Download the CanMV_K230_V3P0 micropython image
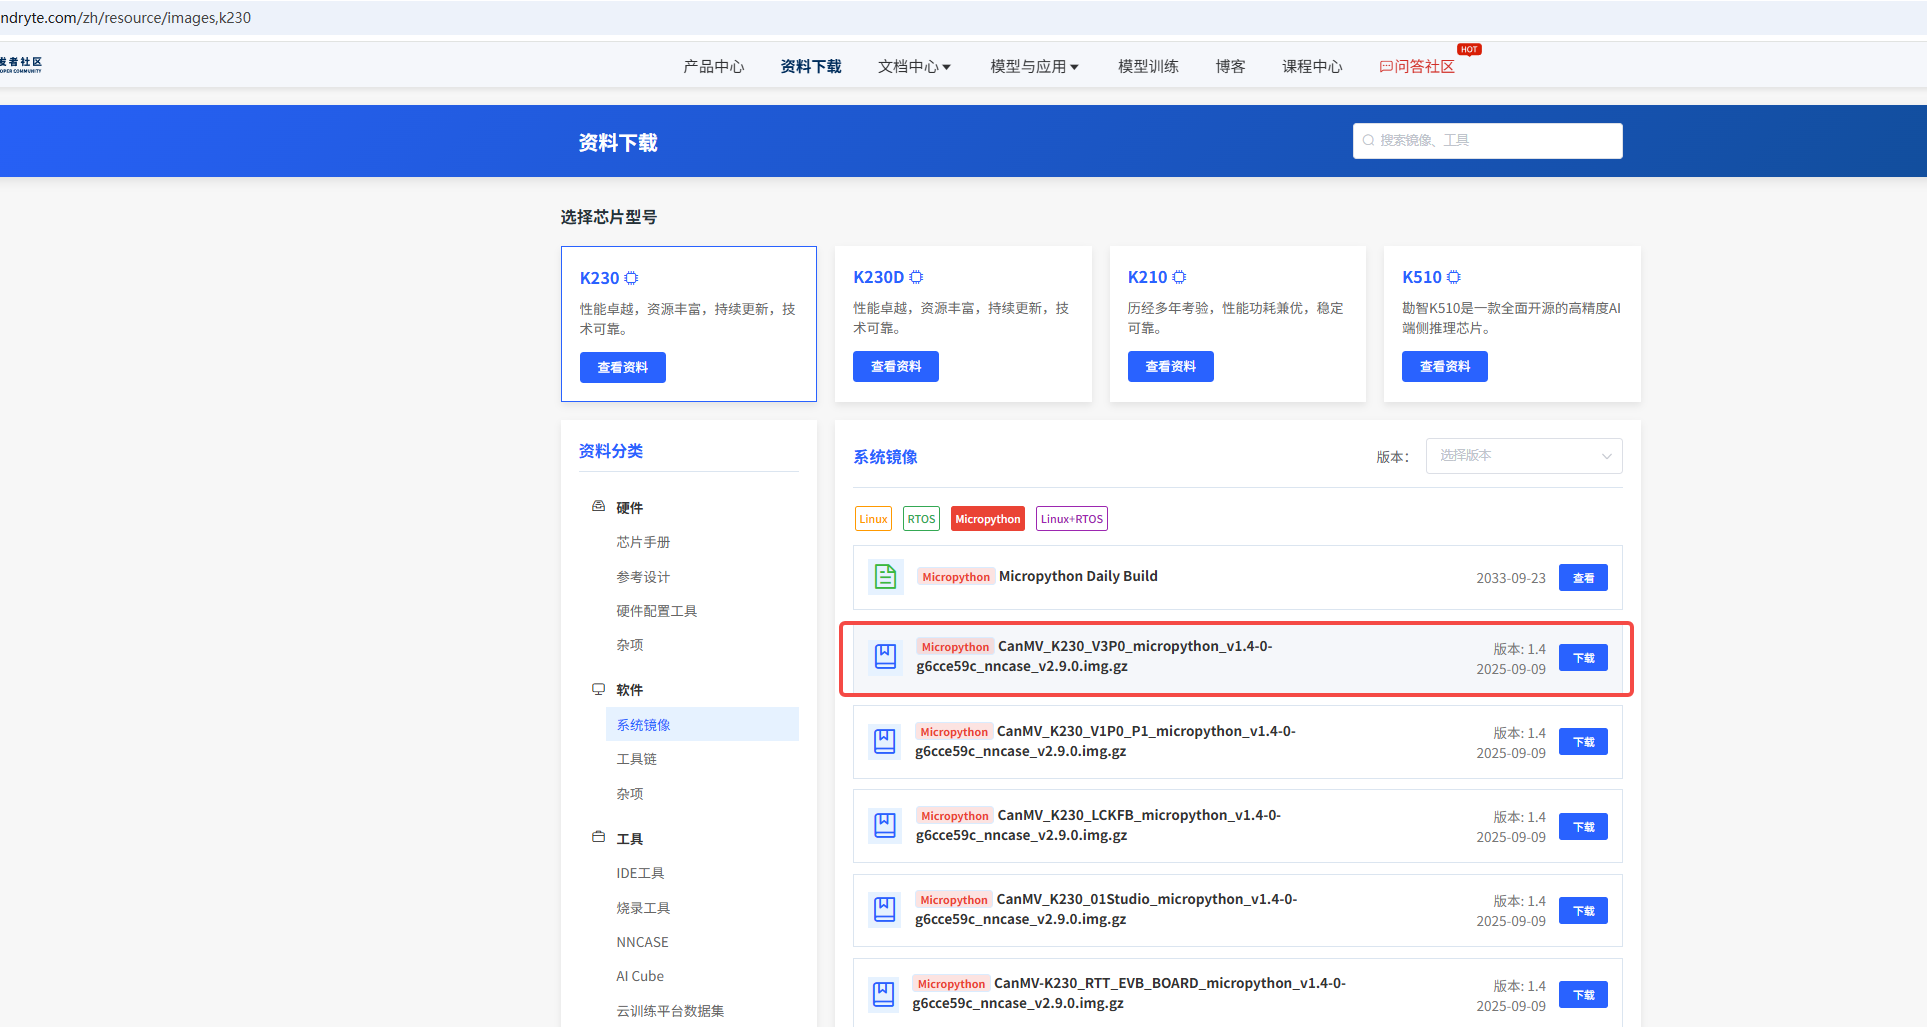1927x1027 pixels. [x=1583, y=658]
